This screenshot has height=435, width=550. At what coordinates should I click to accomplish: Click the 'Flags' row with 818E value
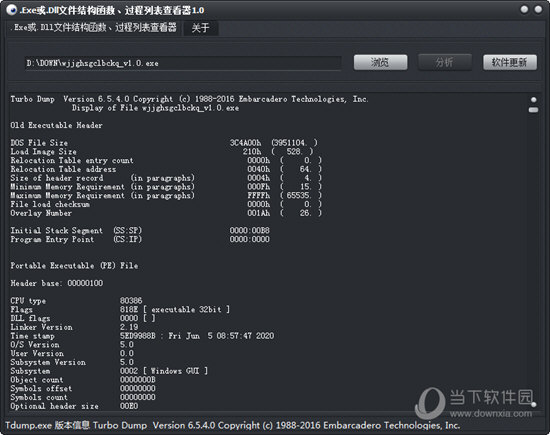[120, 309]
